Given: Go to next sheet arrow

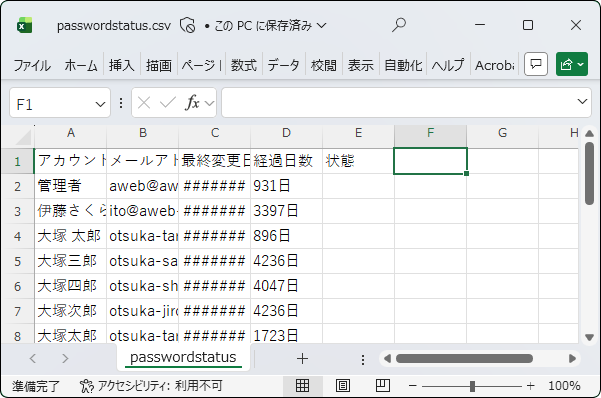Looking at the screenshot, I should 65,359.
